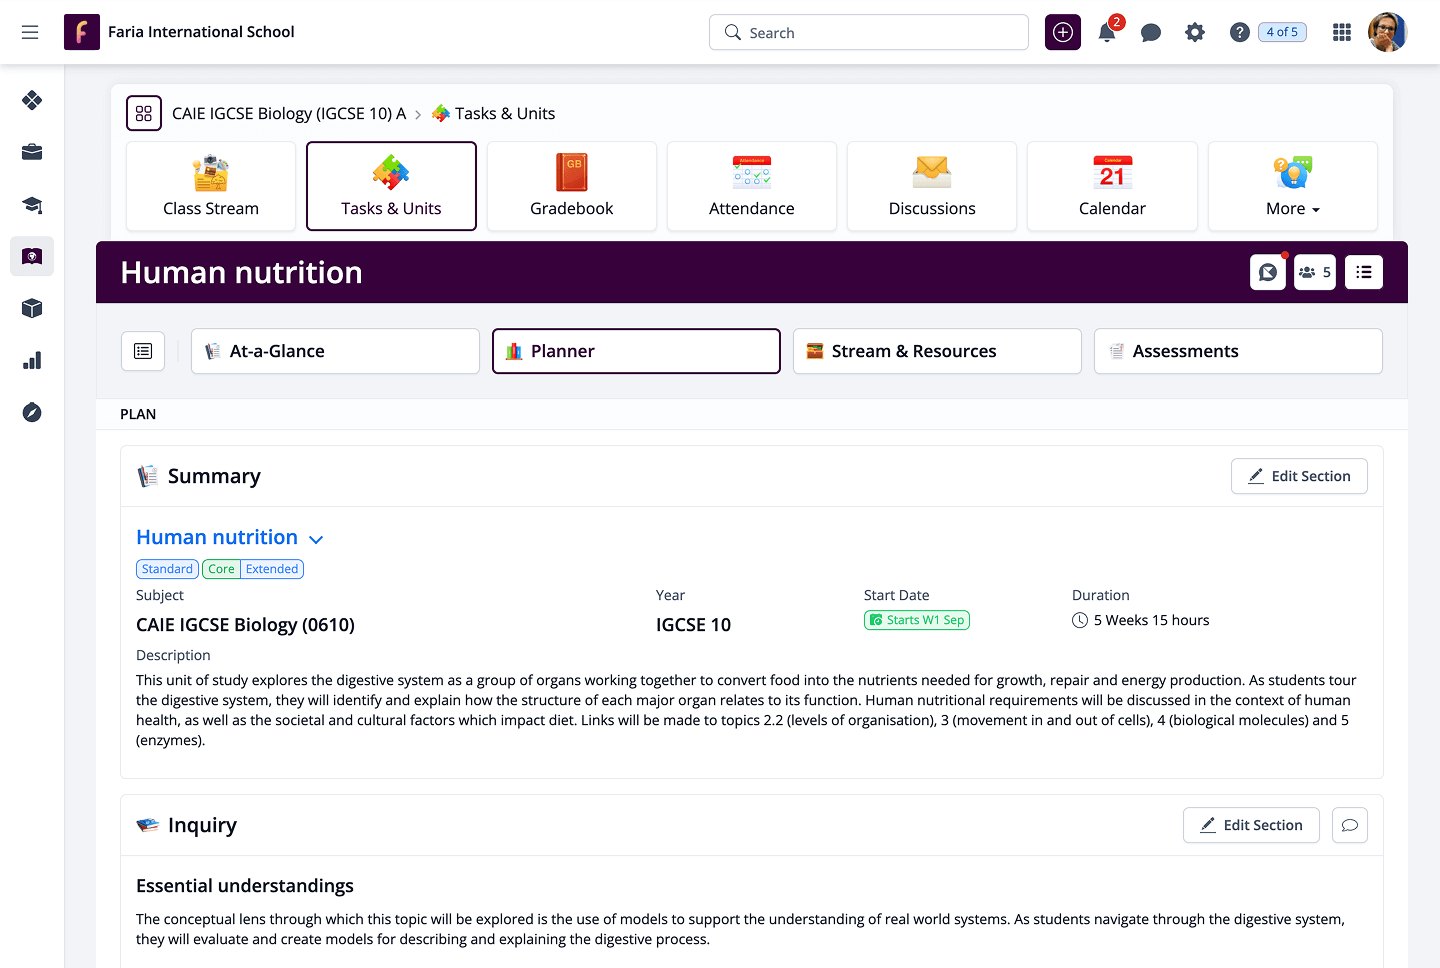Open the compass icon in sidebar

[32, 412]
